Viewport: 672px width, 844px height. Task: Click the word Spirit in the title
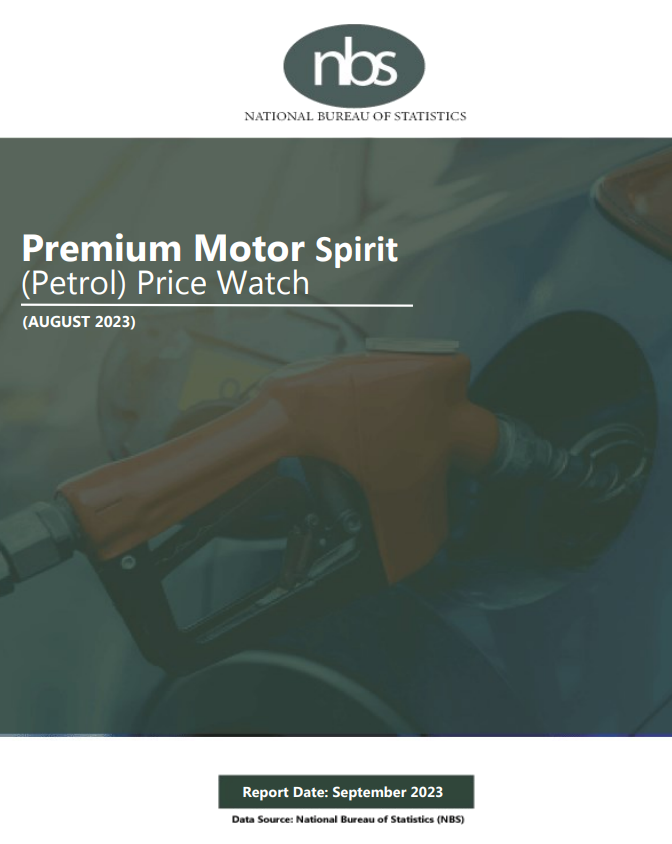356,250
